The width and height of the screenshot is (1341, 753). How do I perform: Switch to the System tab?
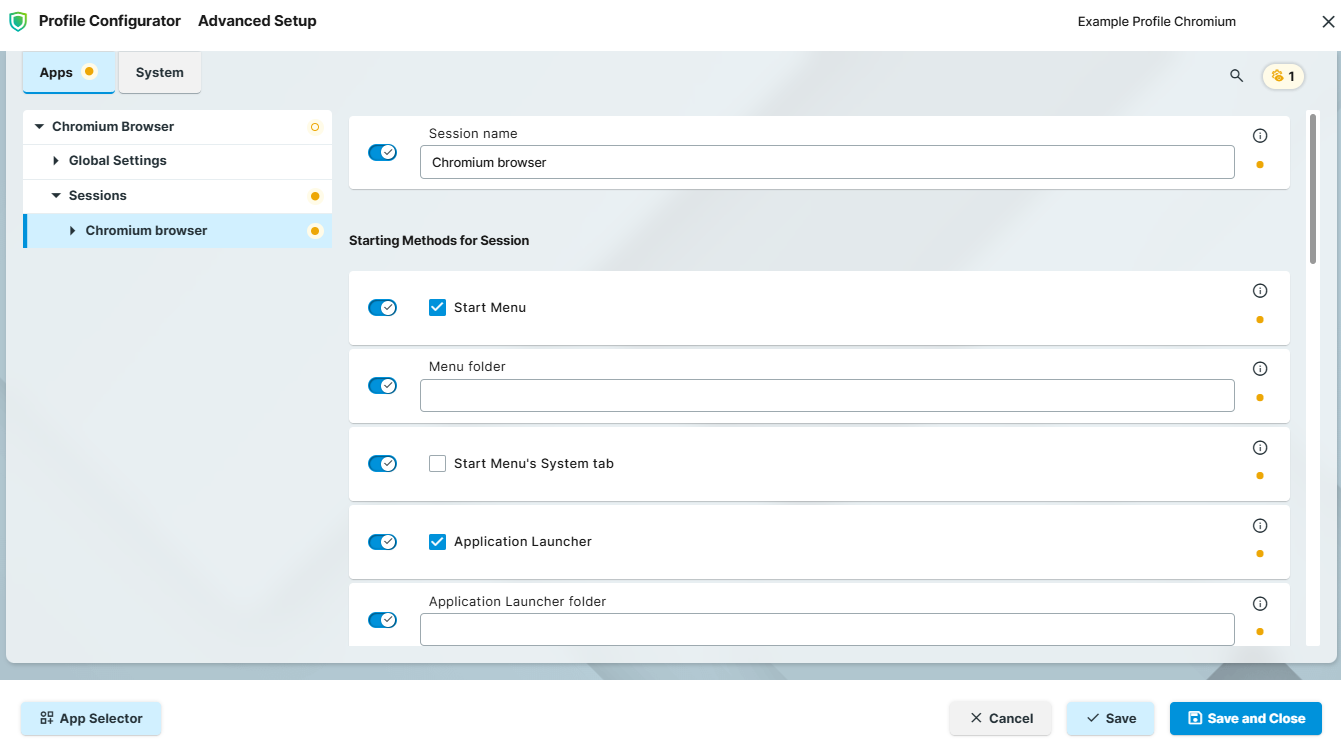coord(159,72)
